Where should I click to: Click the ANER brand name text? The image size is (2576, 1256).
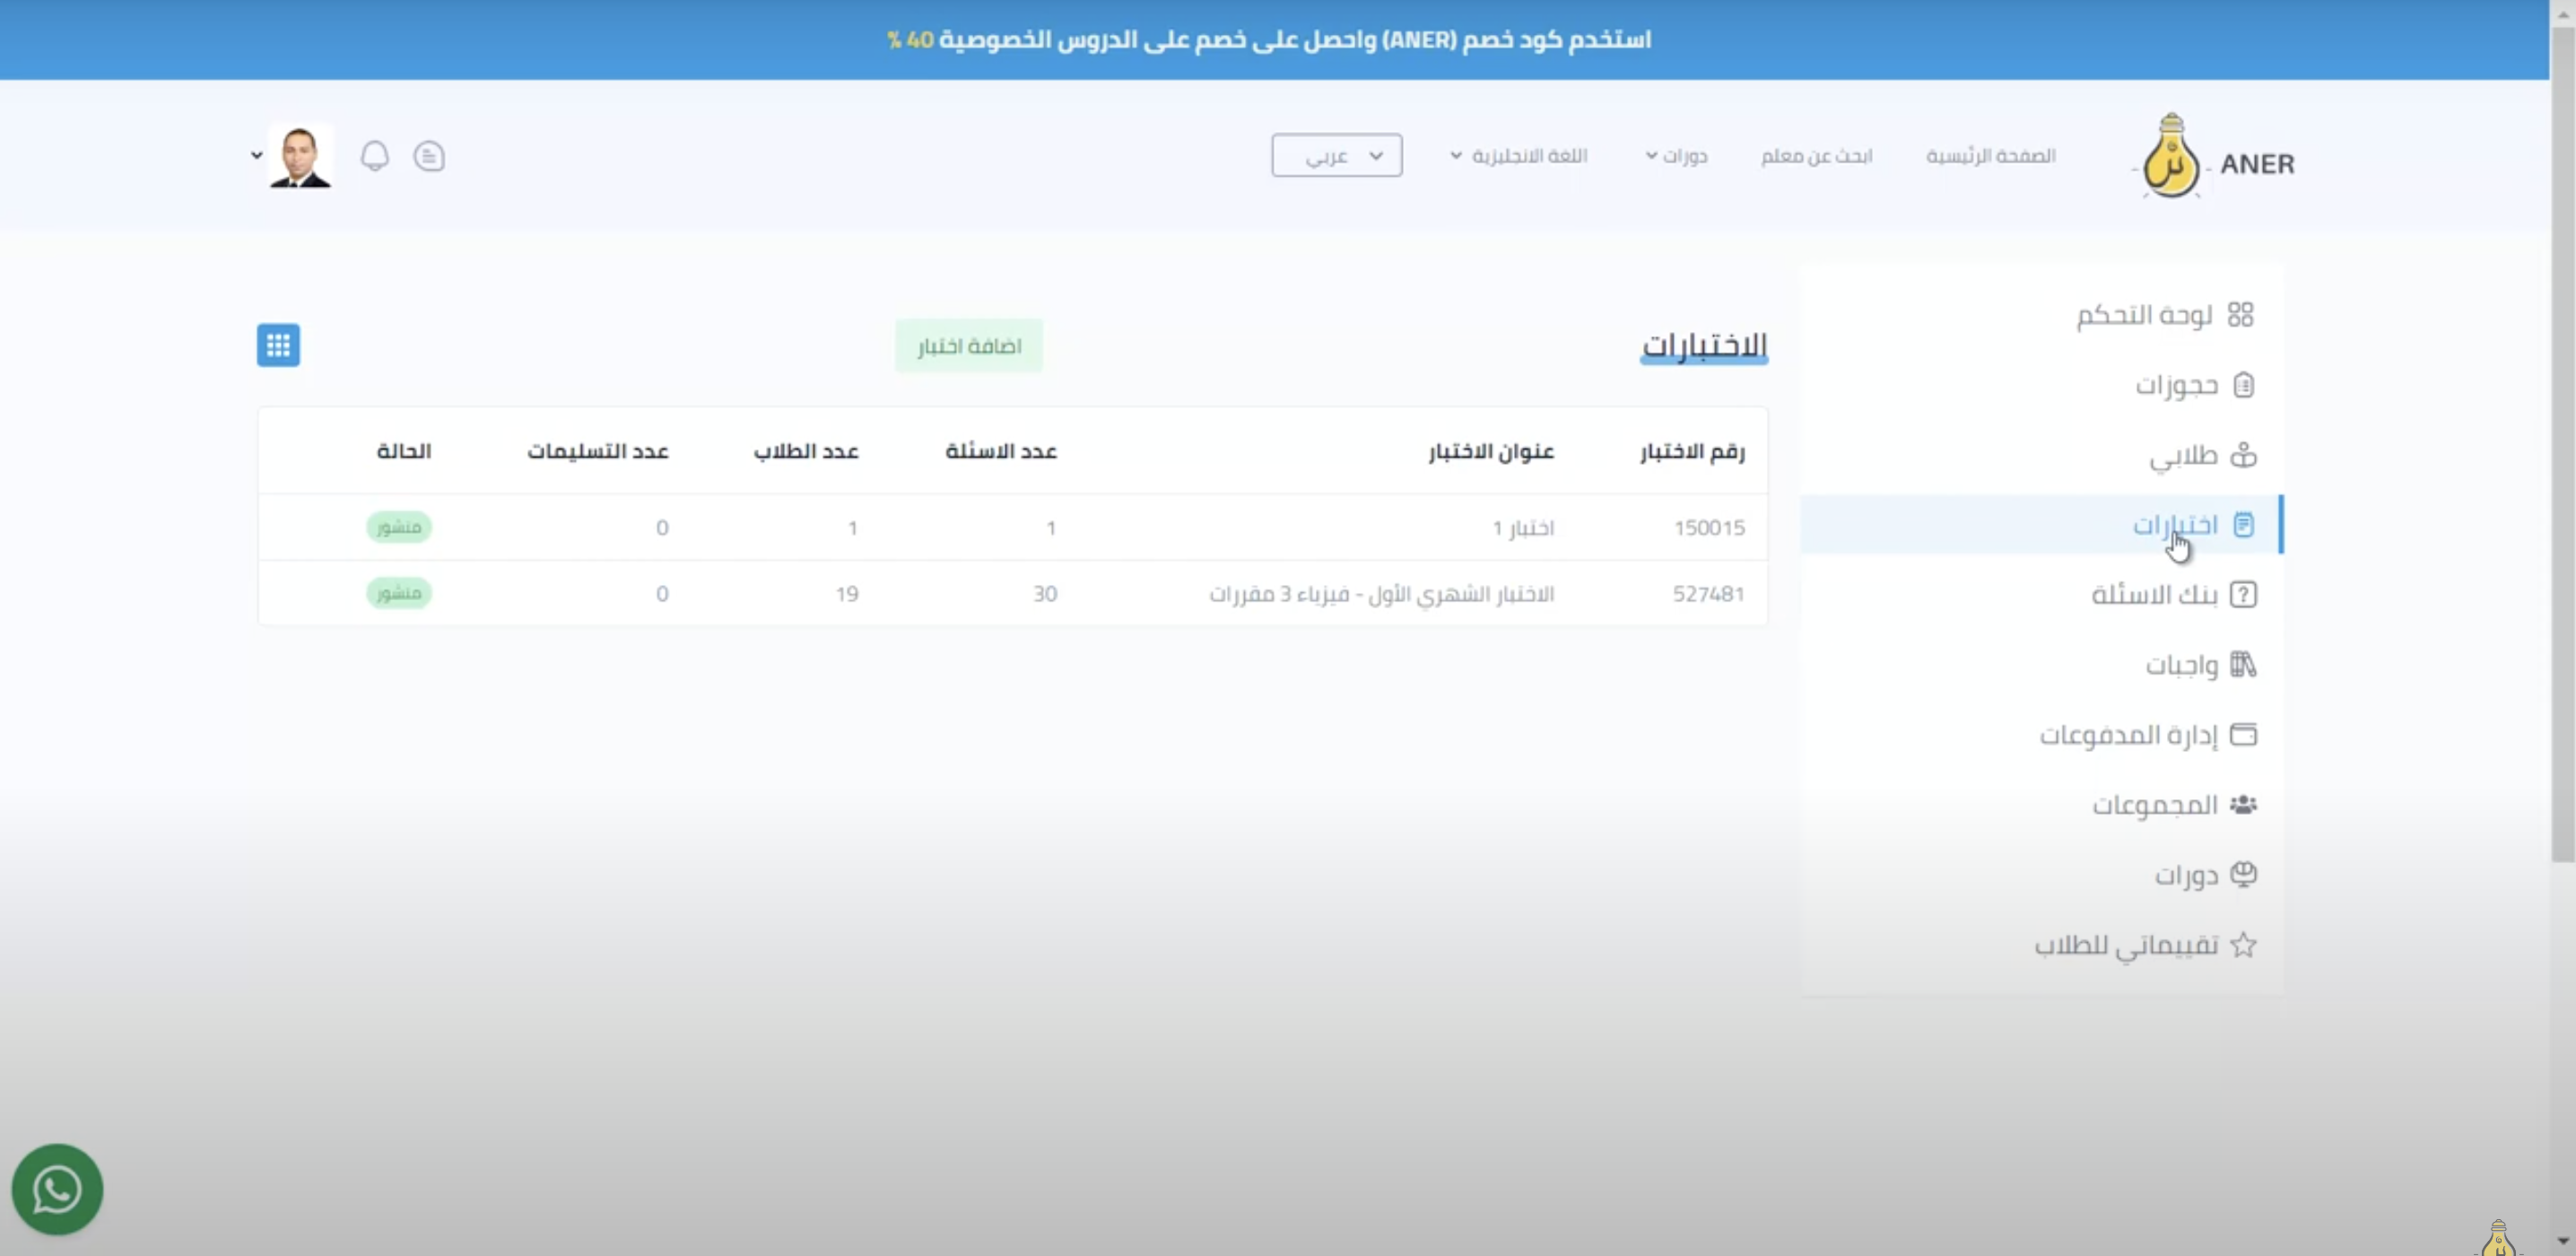click(2257, 164)
